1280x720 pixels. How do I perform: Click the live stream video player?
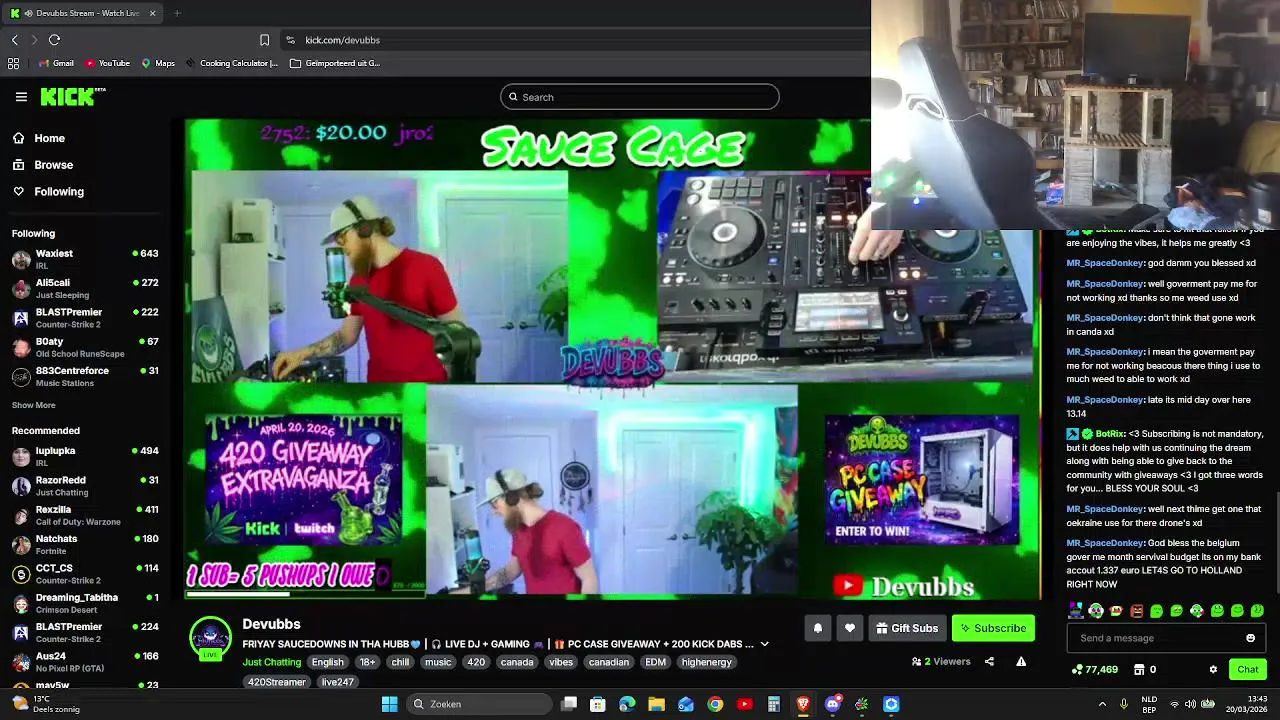(x=612, y=359)
